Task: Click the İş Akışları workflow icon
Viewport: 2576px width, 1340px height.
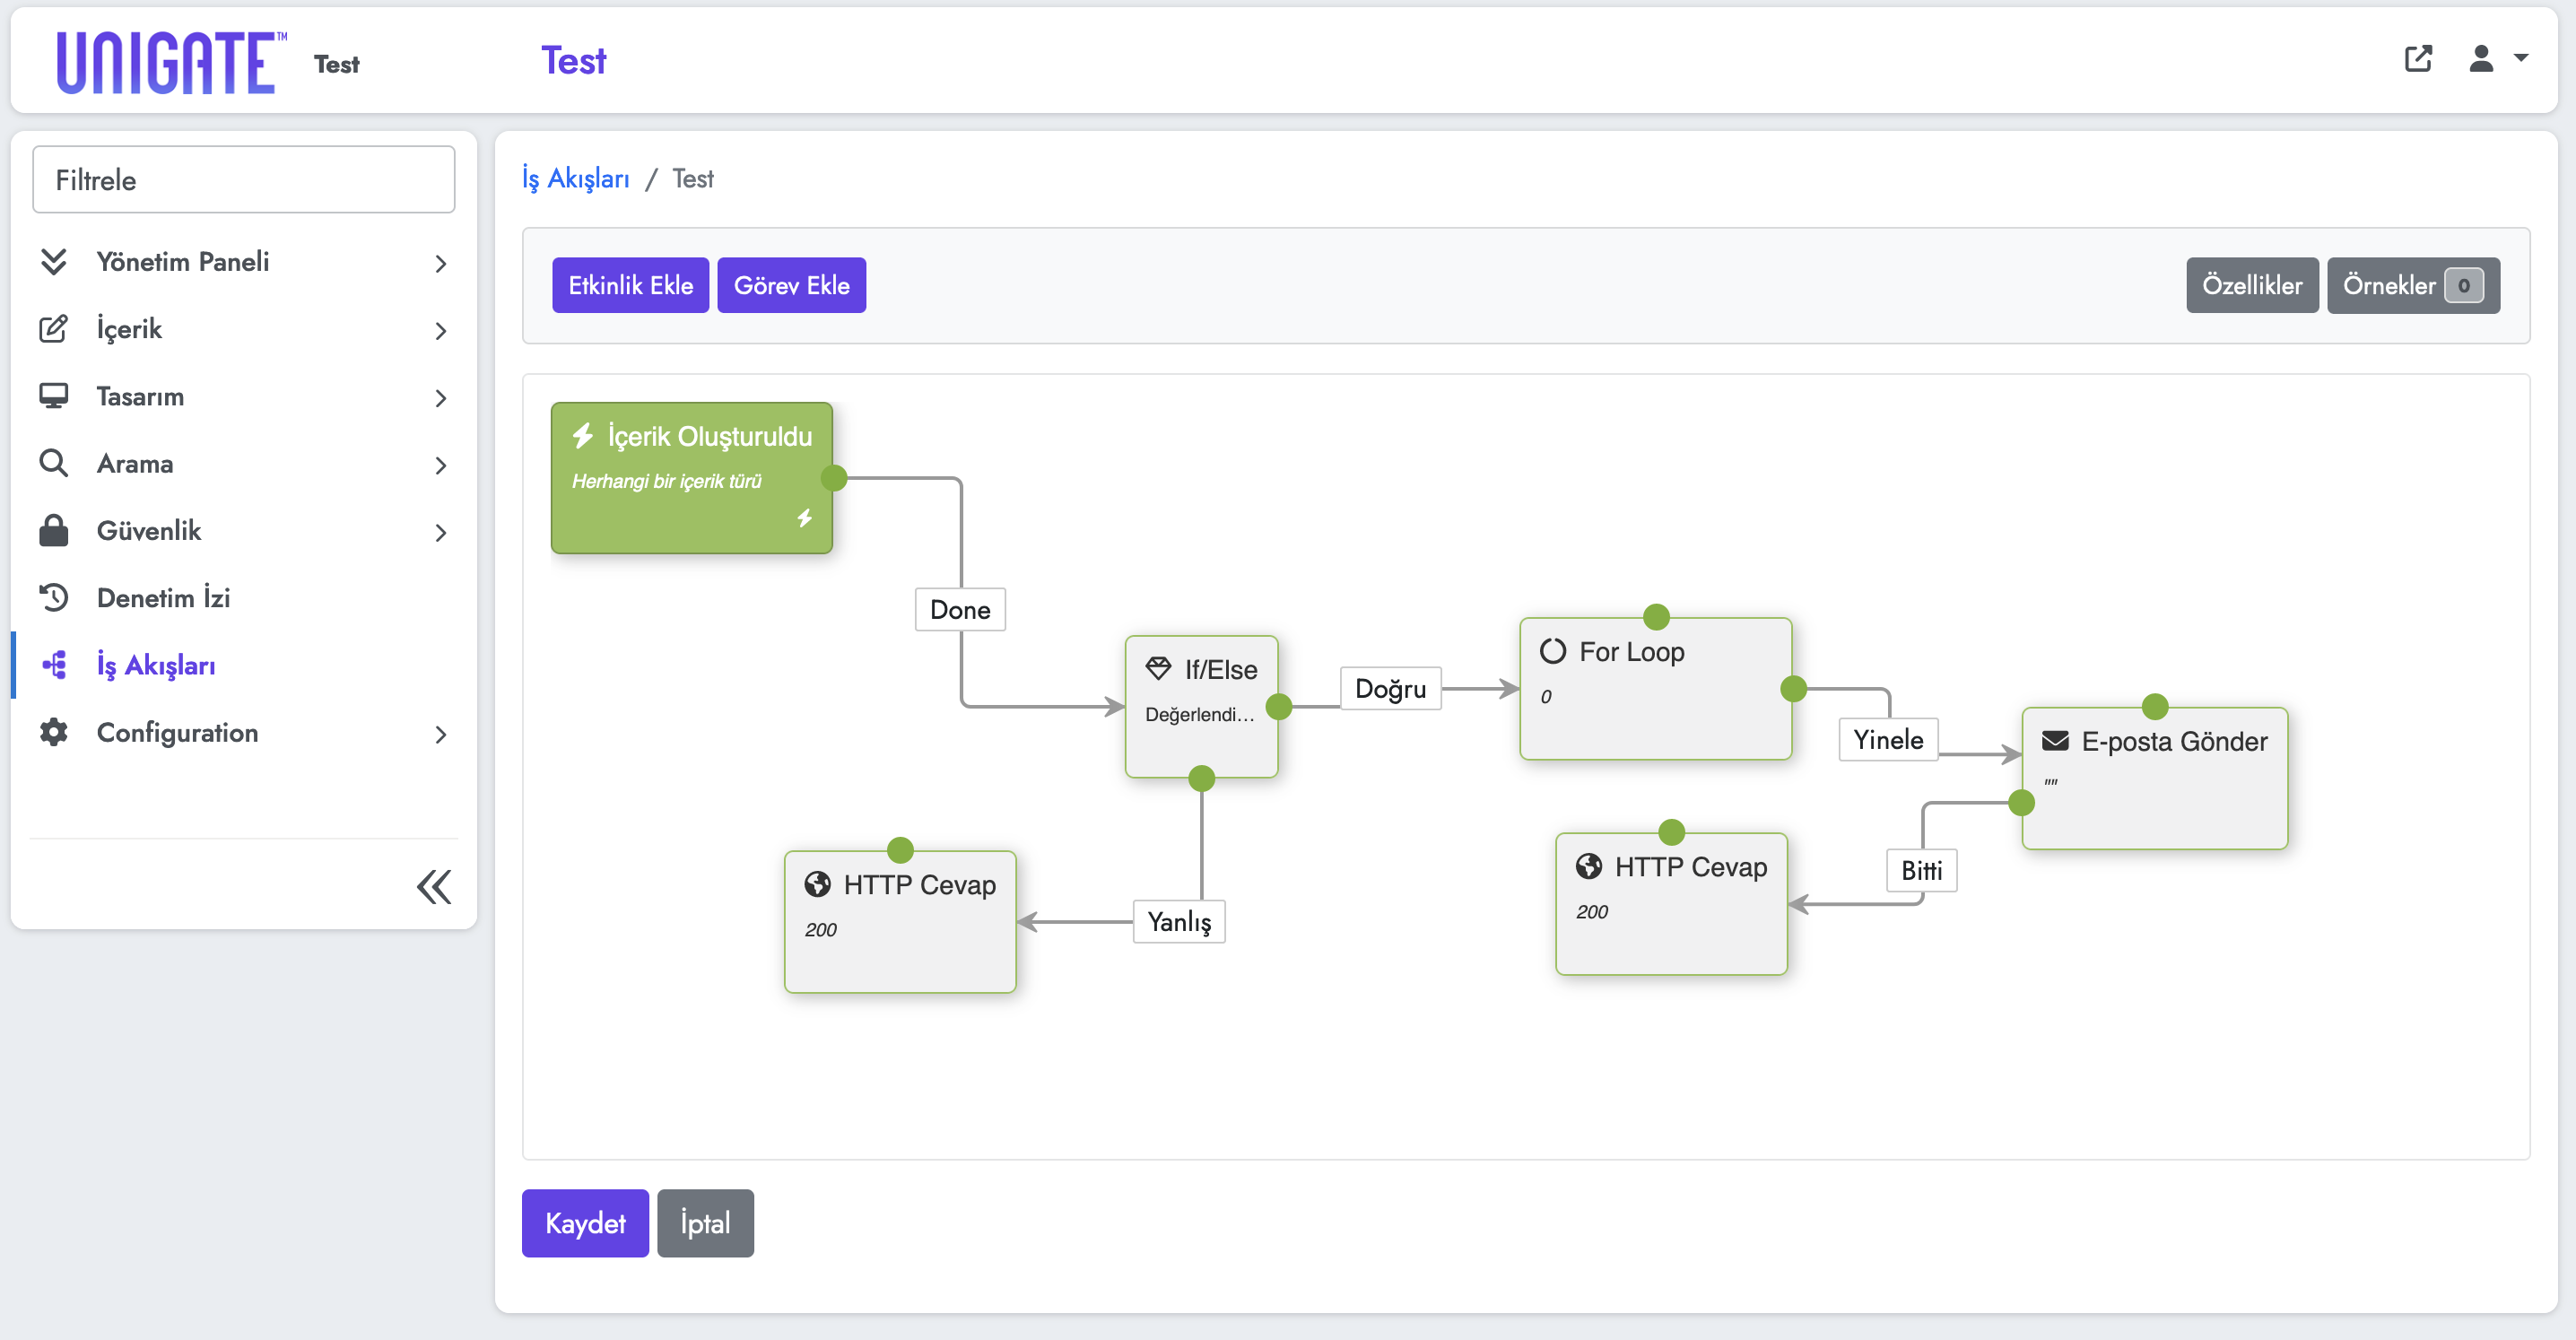Action: click(x=55, y=664)
